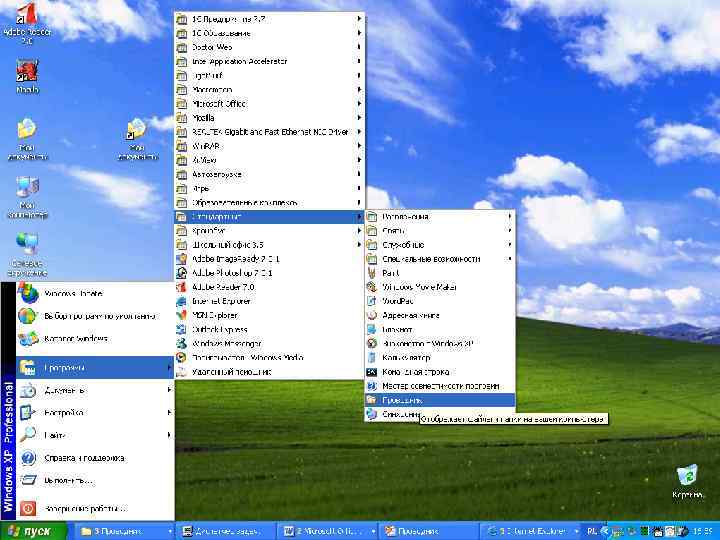Expand the 1C Предприятие 7.7 submenu arrow
720x540 pixels.
click(359, 19)
